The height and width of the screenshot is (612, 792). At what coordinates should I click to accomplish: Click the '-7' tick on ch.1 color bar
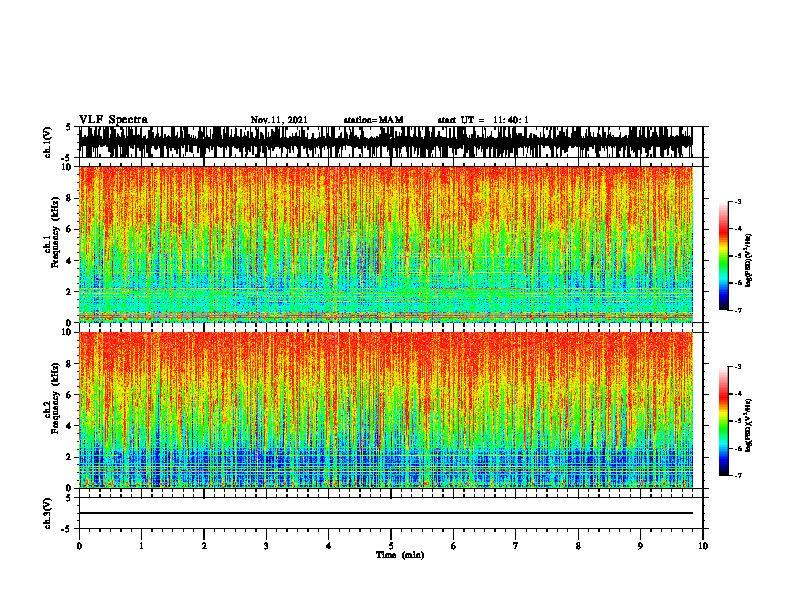coord(737,310)
